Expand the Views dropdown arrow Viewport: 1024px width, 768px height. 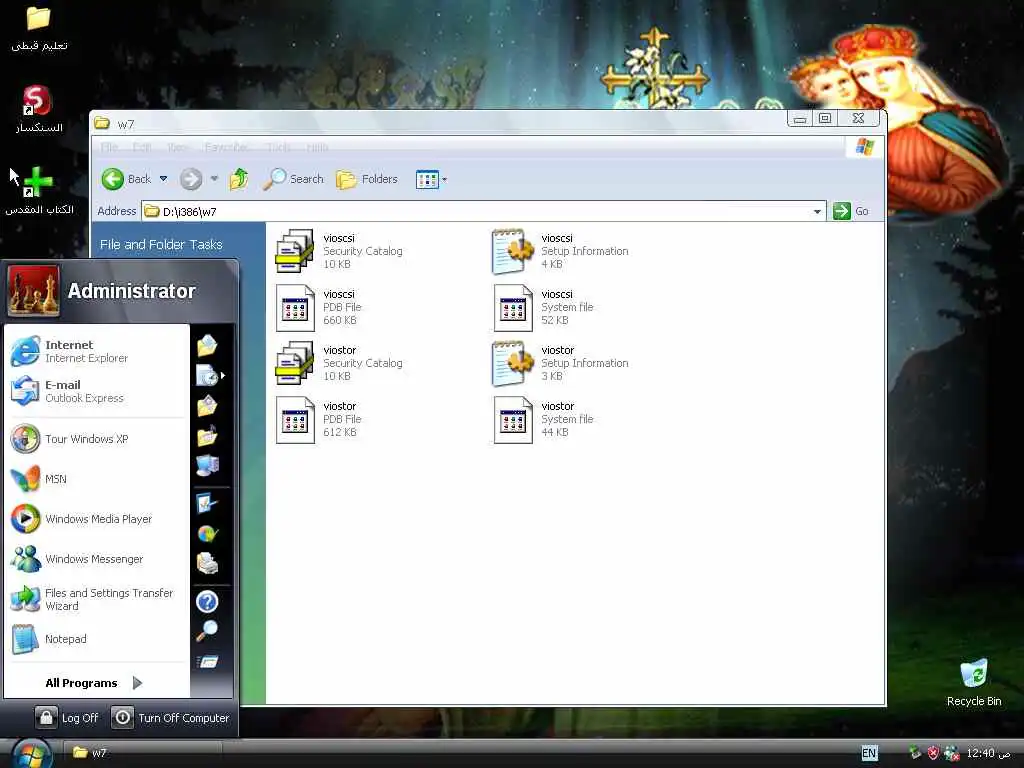(445, 180)
